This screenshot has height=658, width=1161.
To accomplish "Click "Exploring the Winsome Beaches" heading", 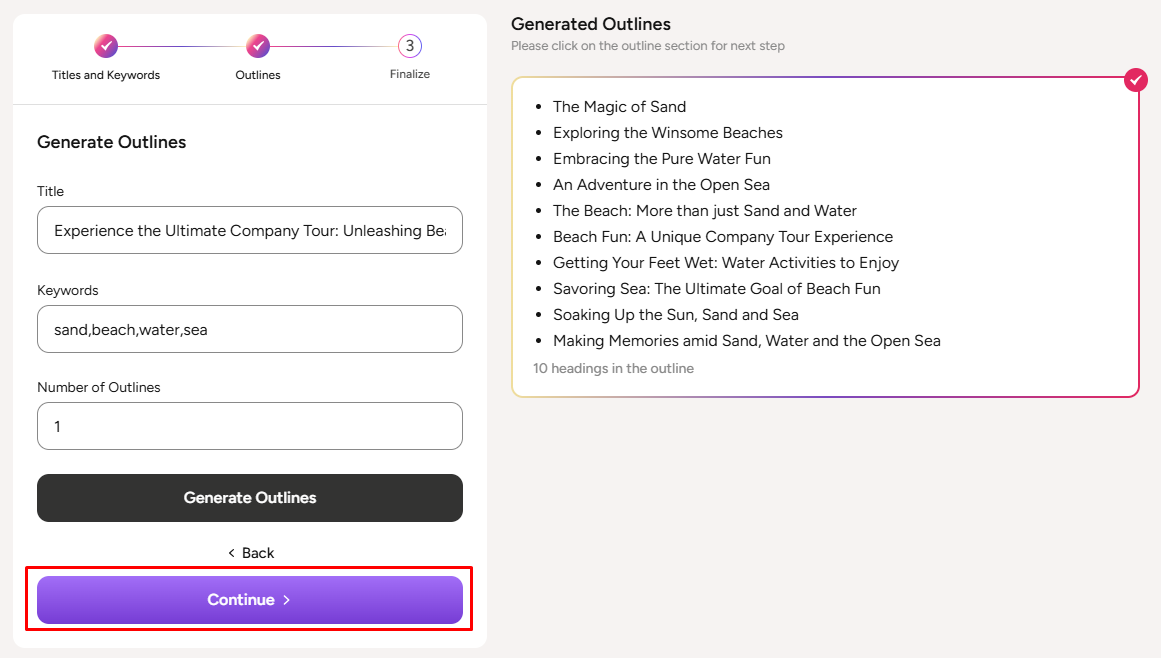I will coord(667,133).
